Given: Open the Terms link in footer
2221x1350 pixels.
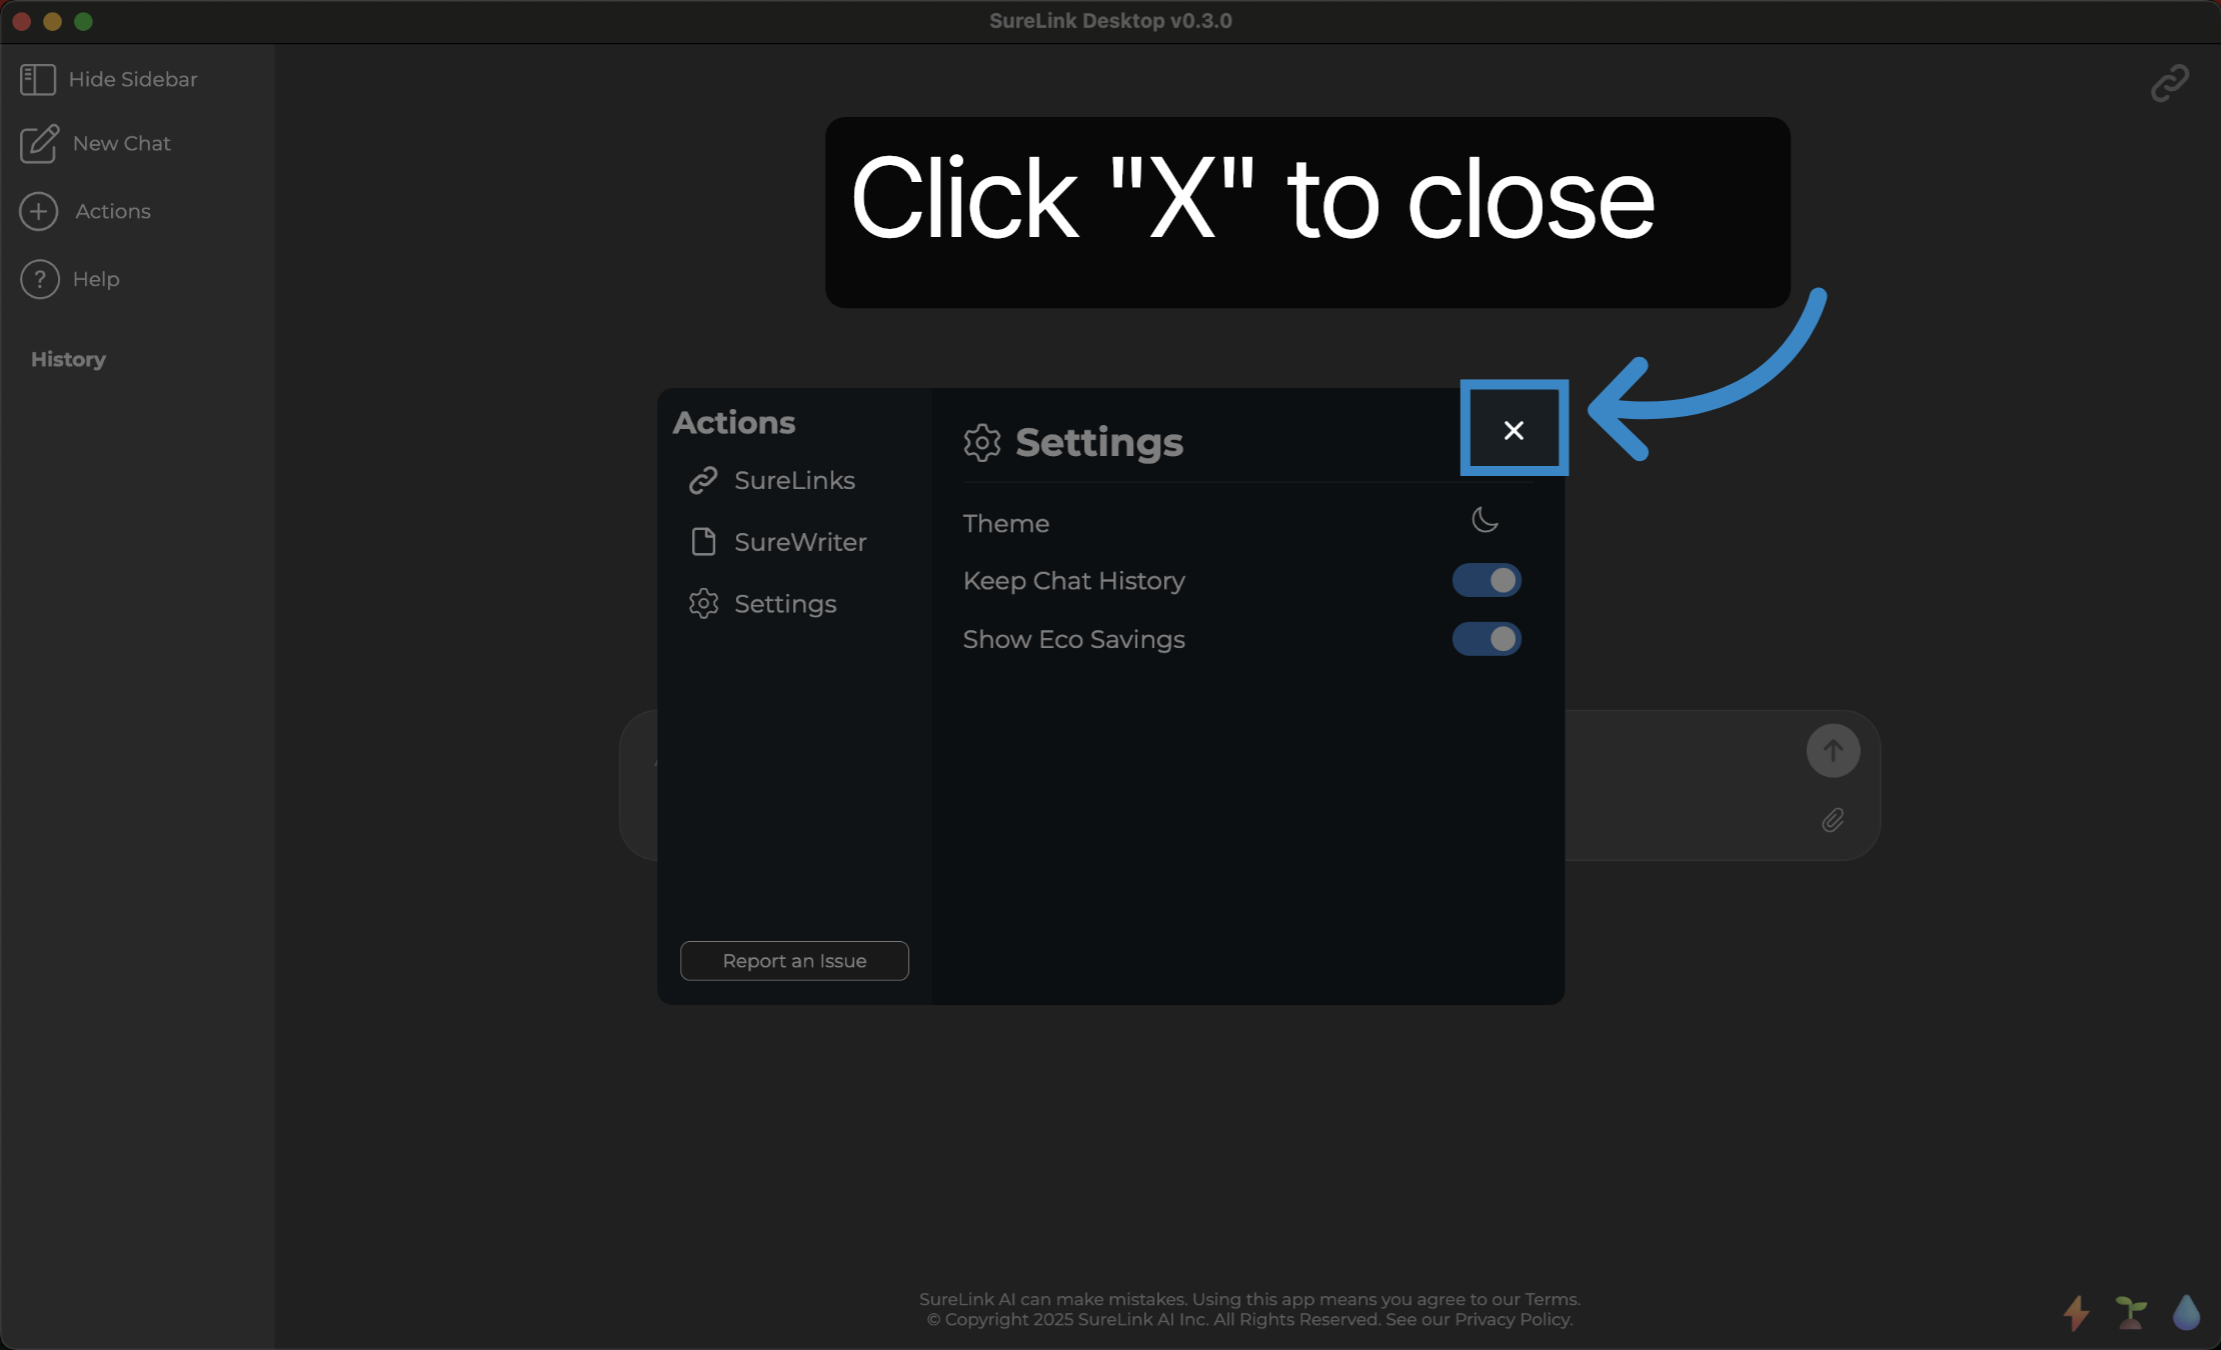Looking at the screenshot, I should (1550, 1299).
